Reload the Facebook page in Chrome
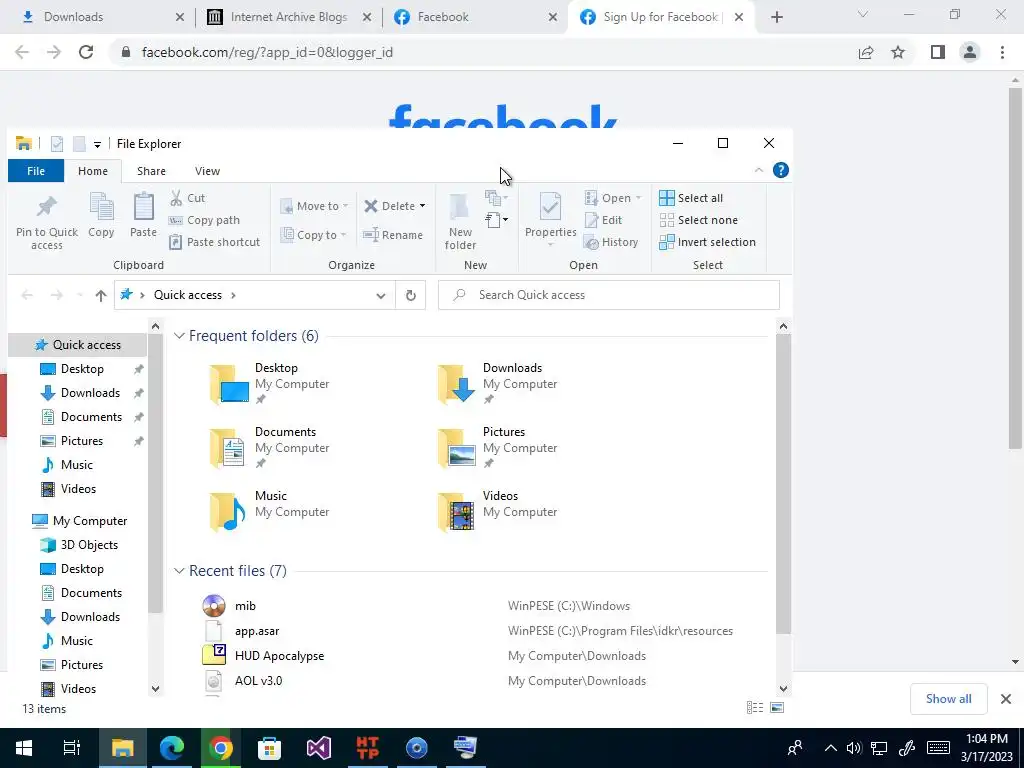 point(86,52)
